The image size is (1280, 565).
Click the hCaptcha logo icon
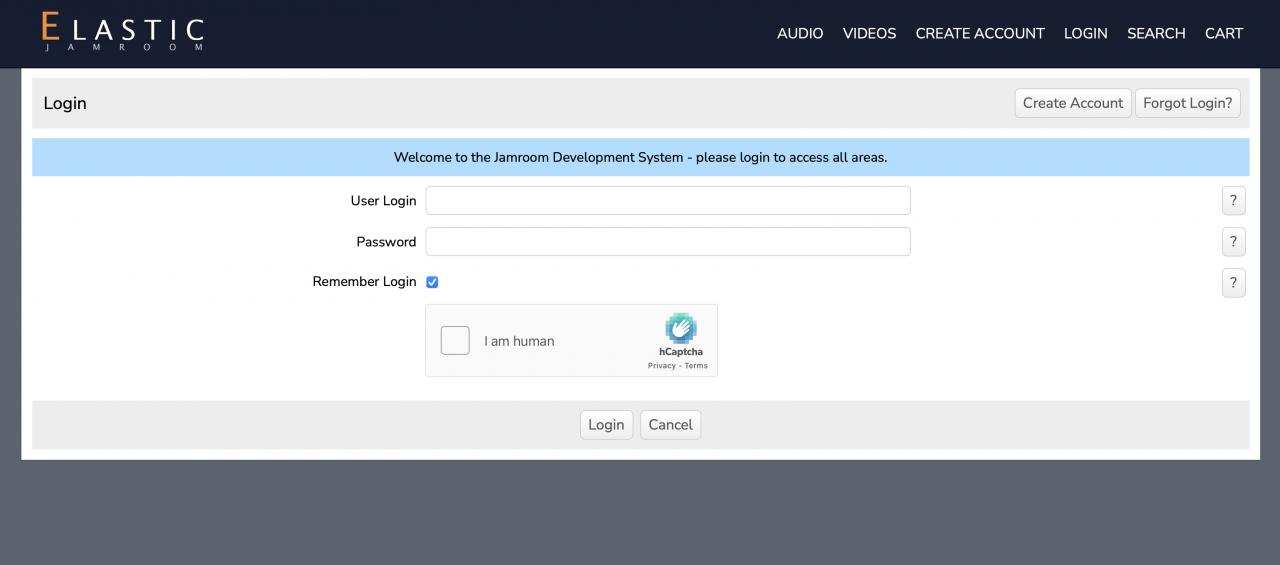pos(681,328)
